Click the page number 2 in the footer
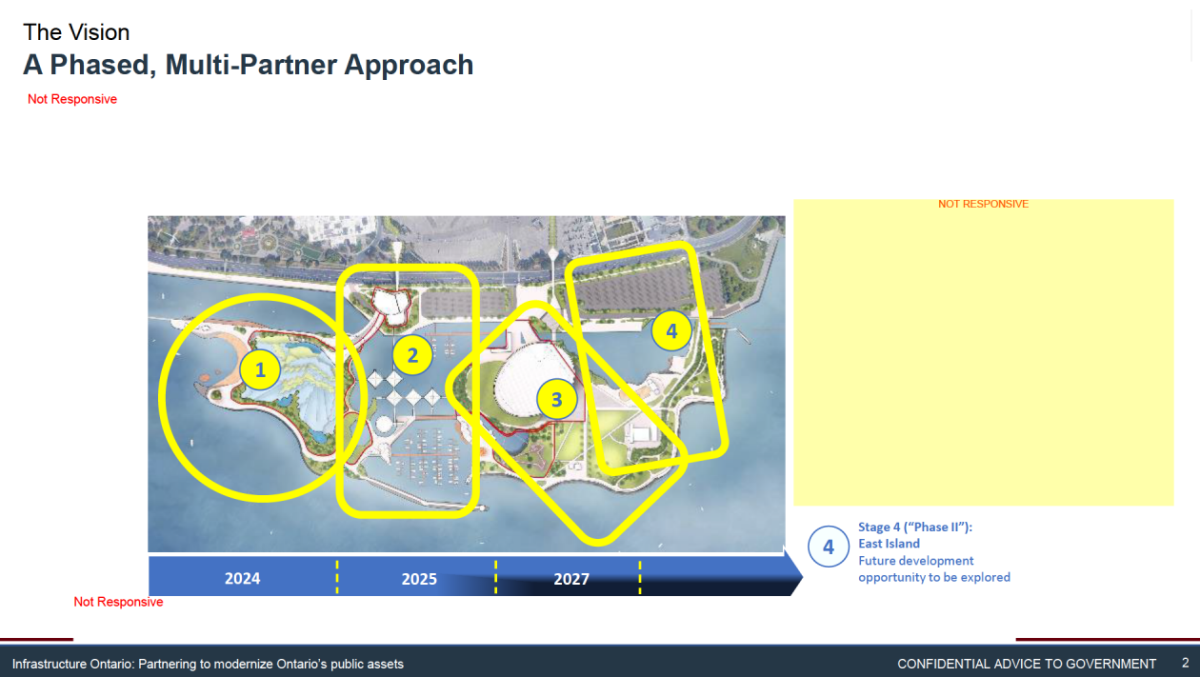Screen dimensions: 1200x677 coord(1184,662)
